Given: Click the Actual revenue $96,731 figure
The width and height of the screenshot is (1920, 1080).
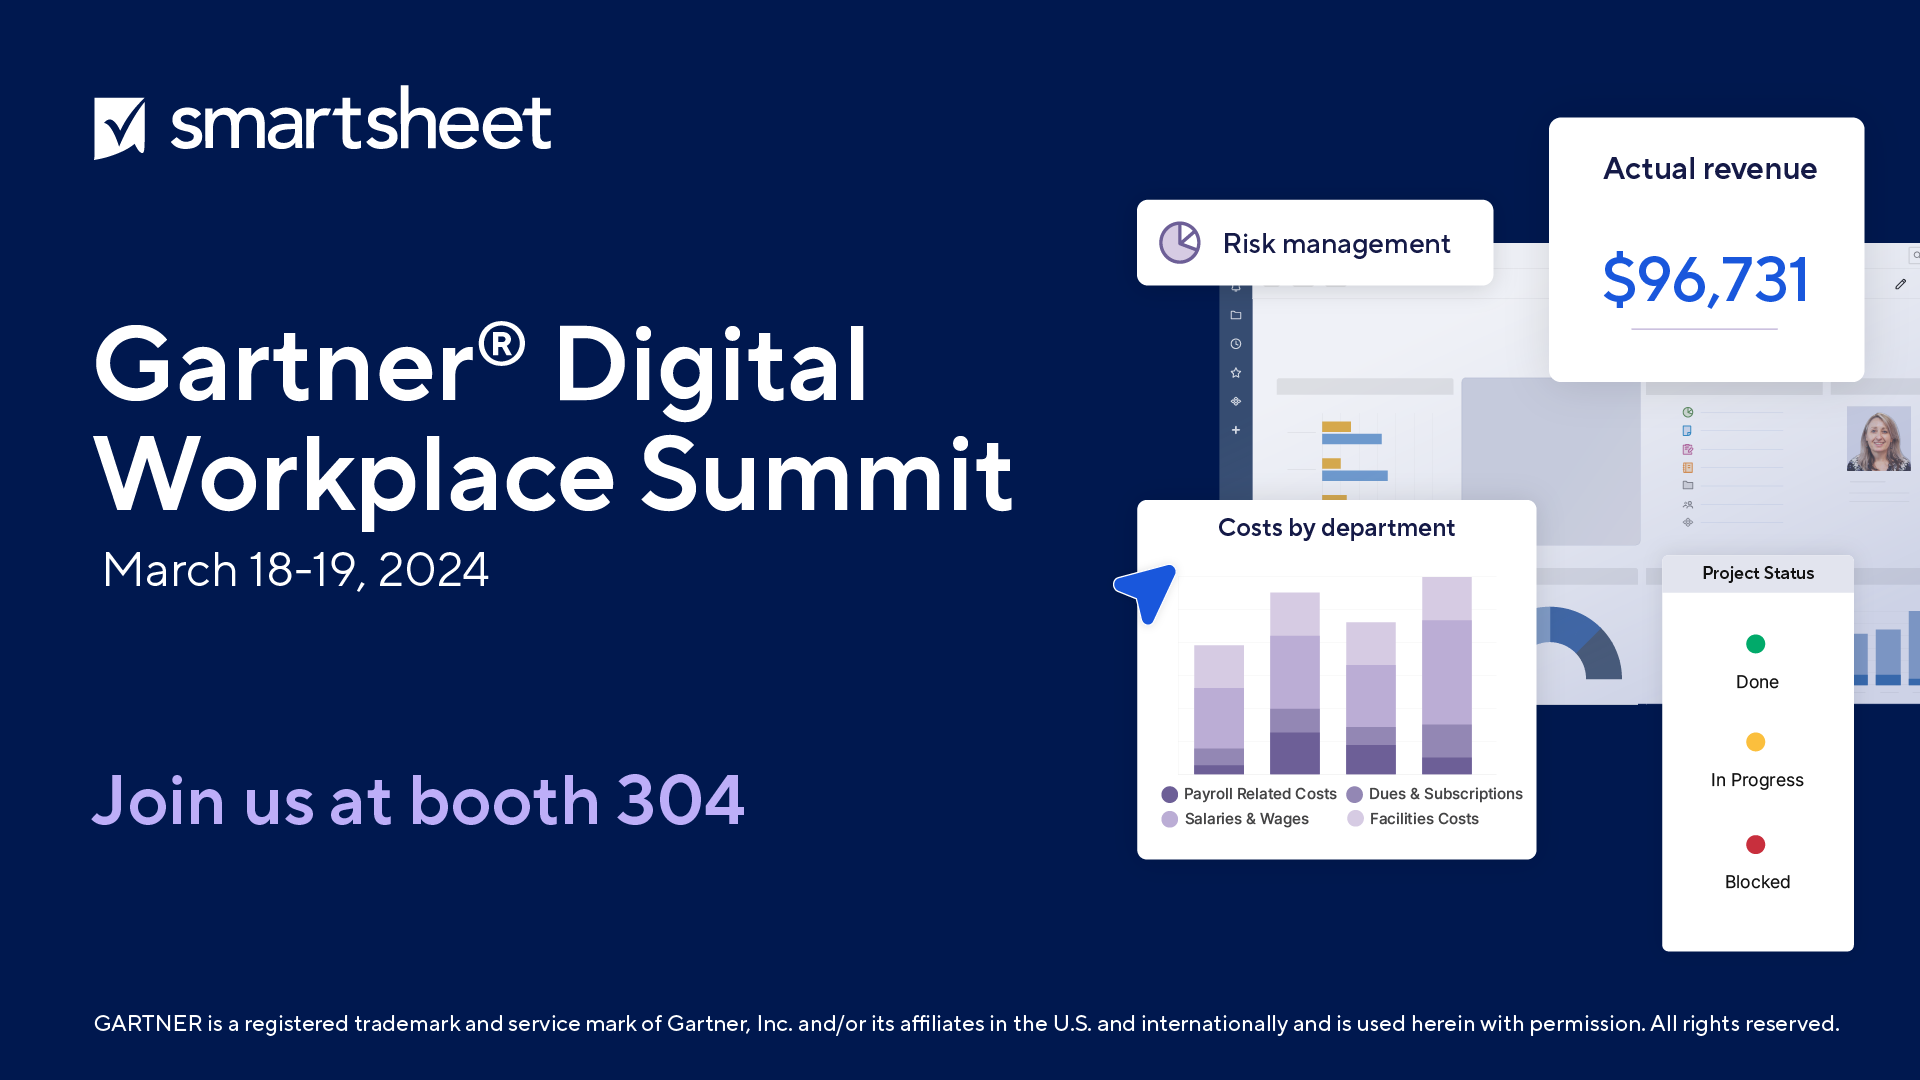Looking at the screenshot, I should click(x=1706, y=280).
